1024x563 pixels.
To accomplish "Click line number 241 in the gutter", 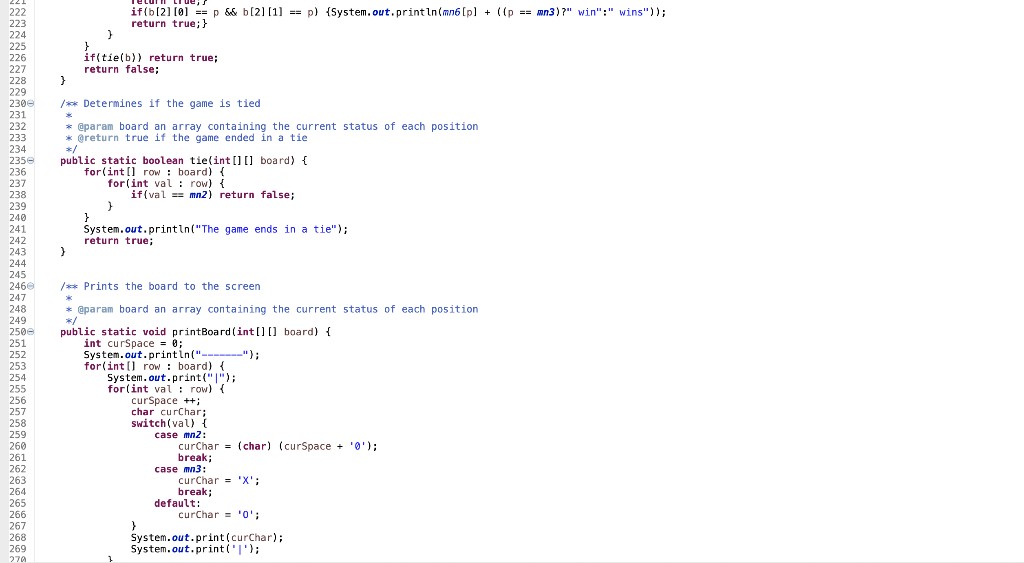I will pos(18,229).
